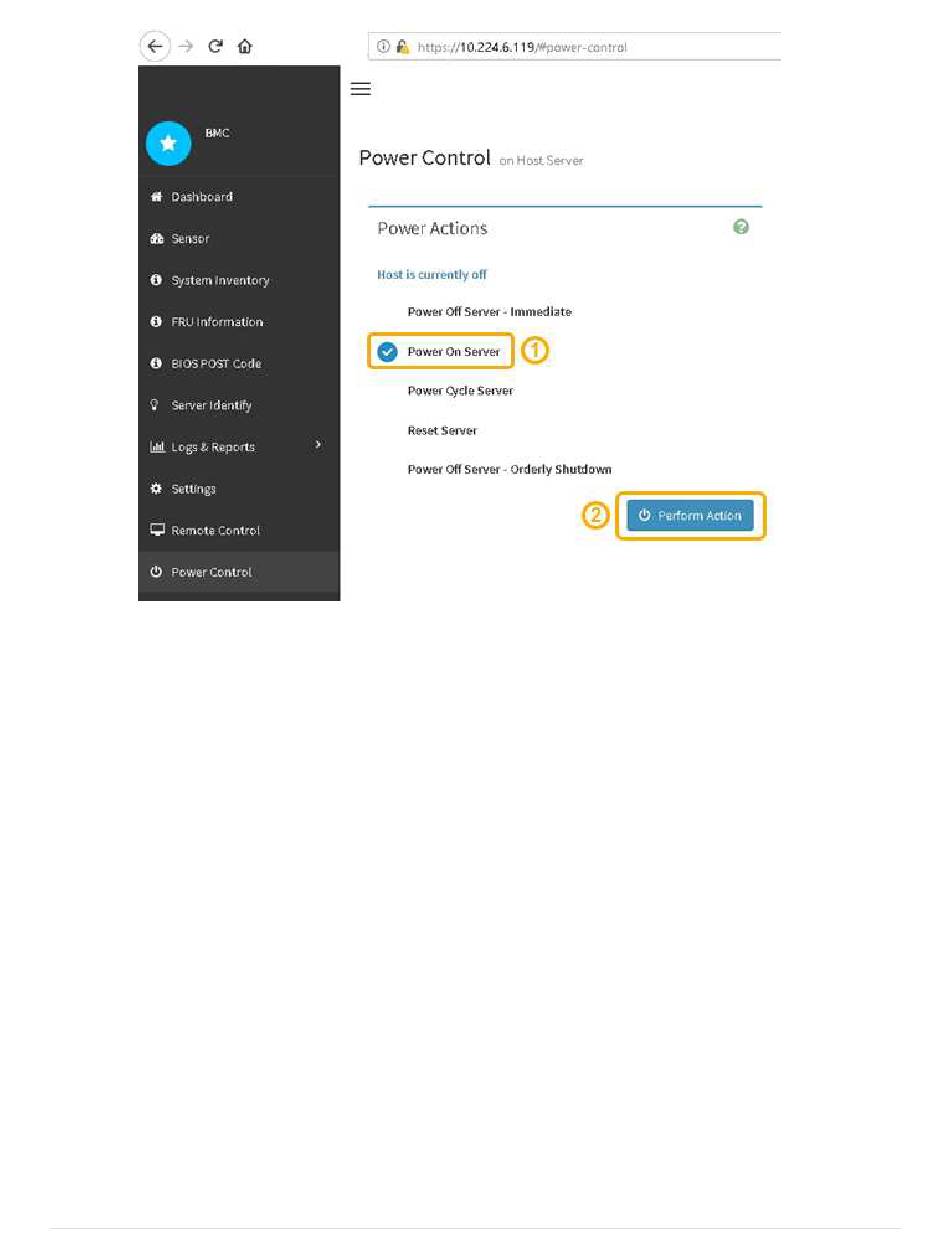
Task: Click the Power Actions panel title
Action: pos(432,228)
